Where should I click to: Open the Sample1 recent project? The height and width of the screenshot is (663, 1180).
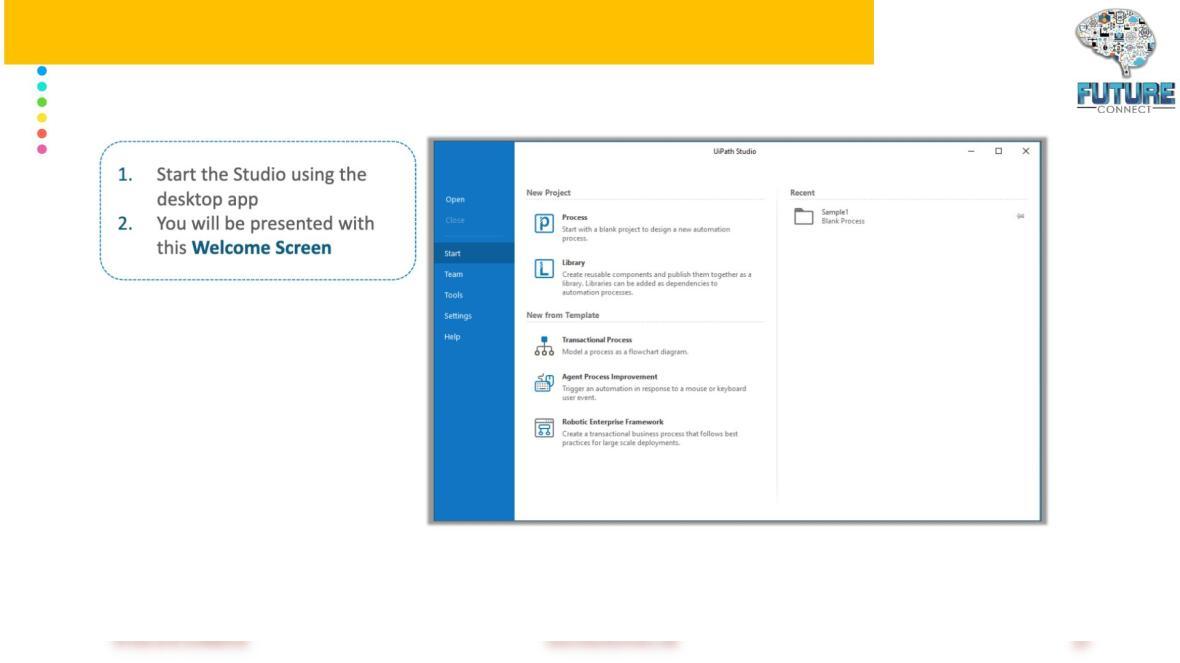[908, 217]
